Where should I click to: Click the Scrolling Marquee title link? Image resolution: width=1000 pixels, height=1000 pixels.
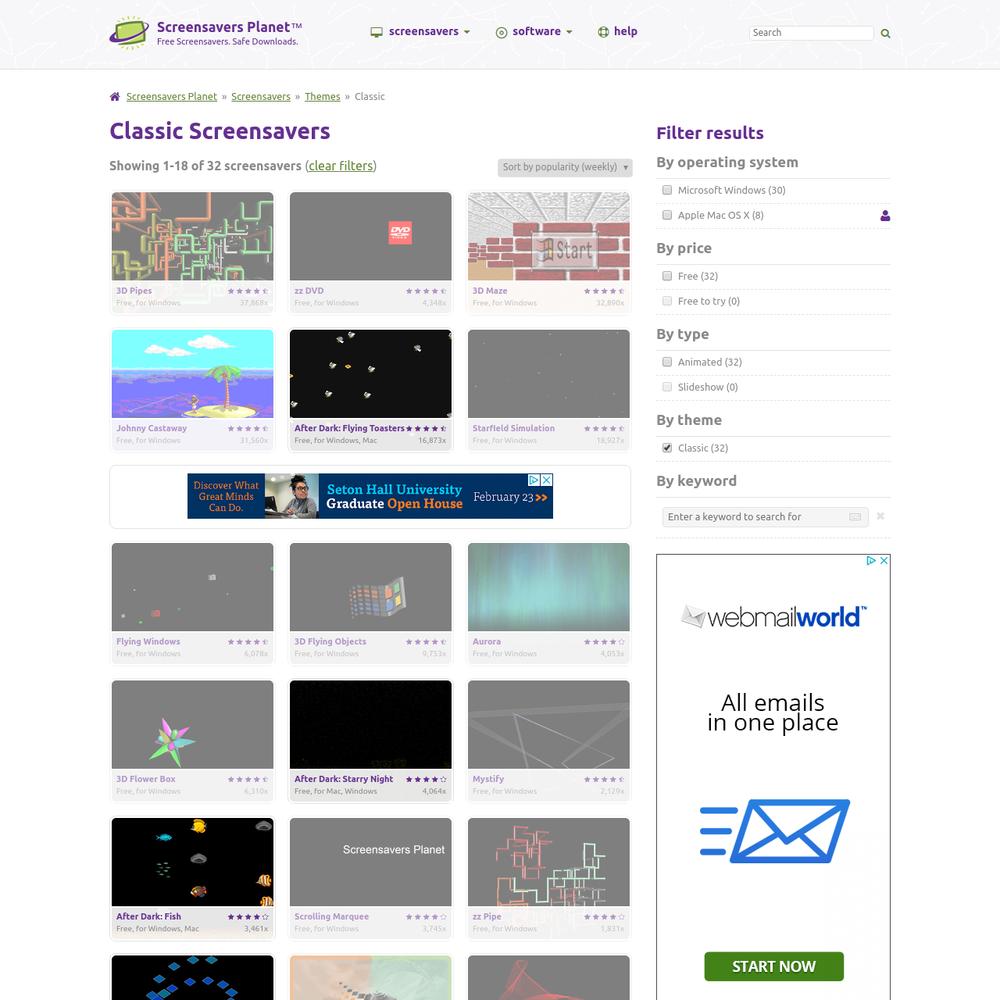point(332,916)
